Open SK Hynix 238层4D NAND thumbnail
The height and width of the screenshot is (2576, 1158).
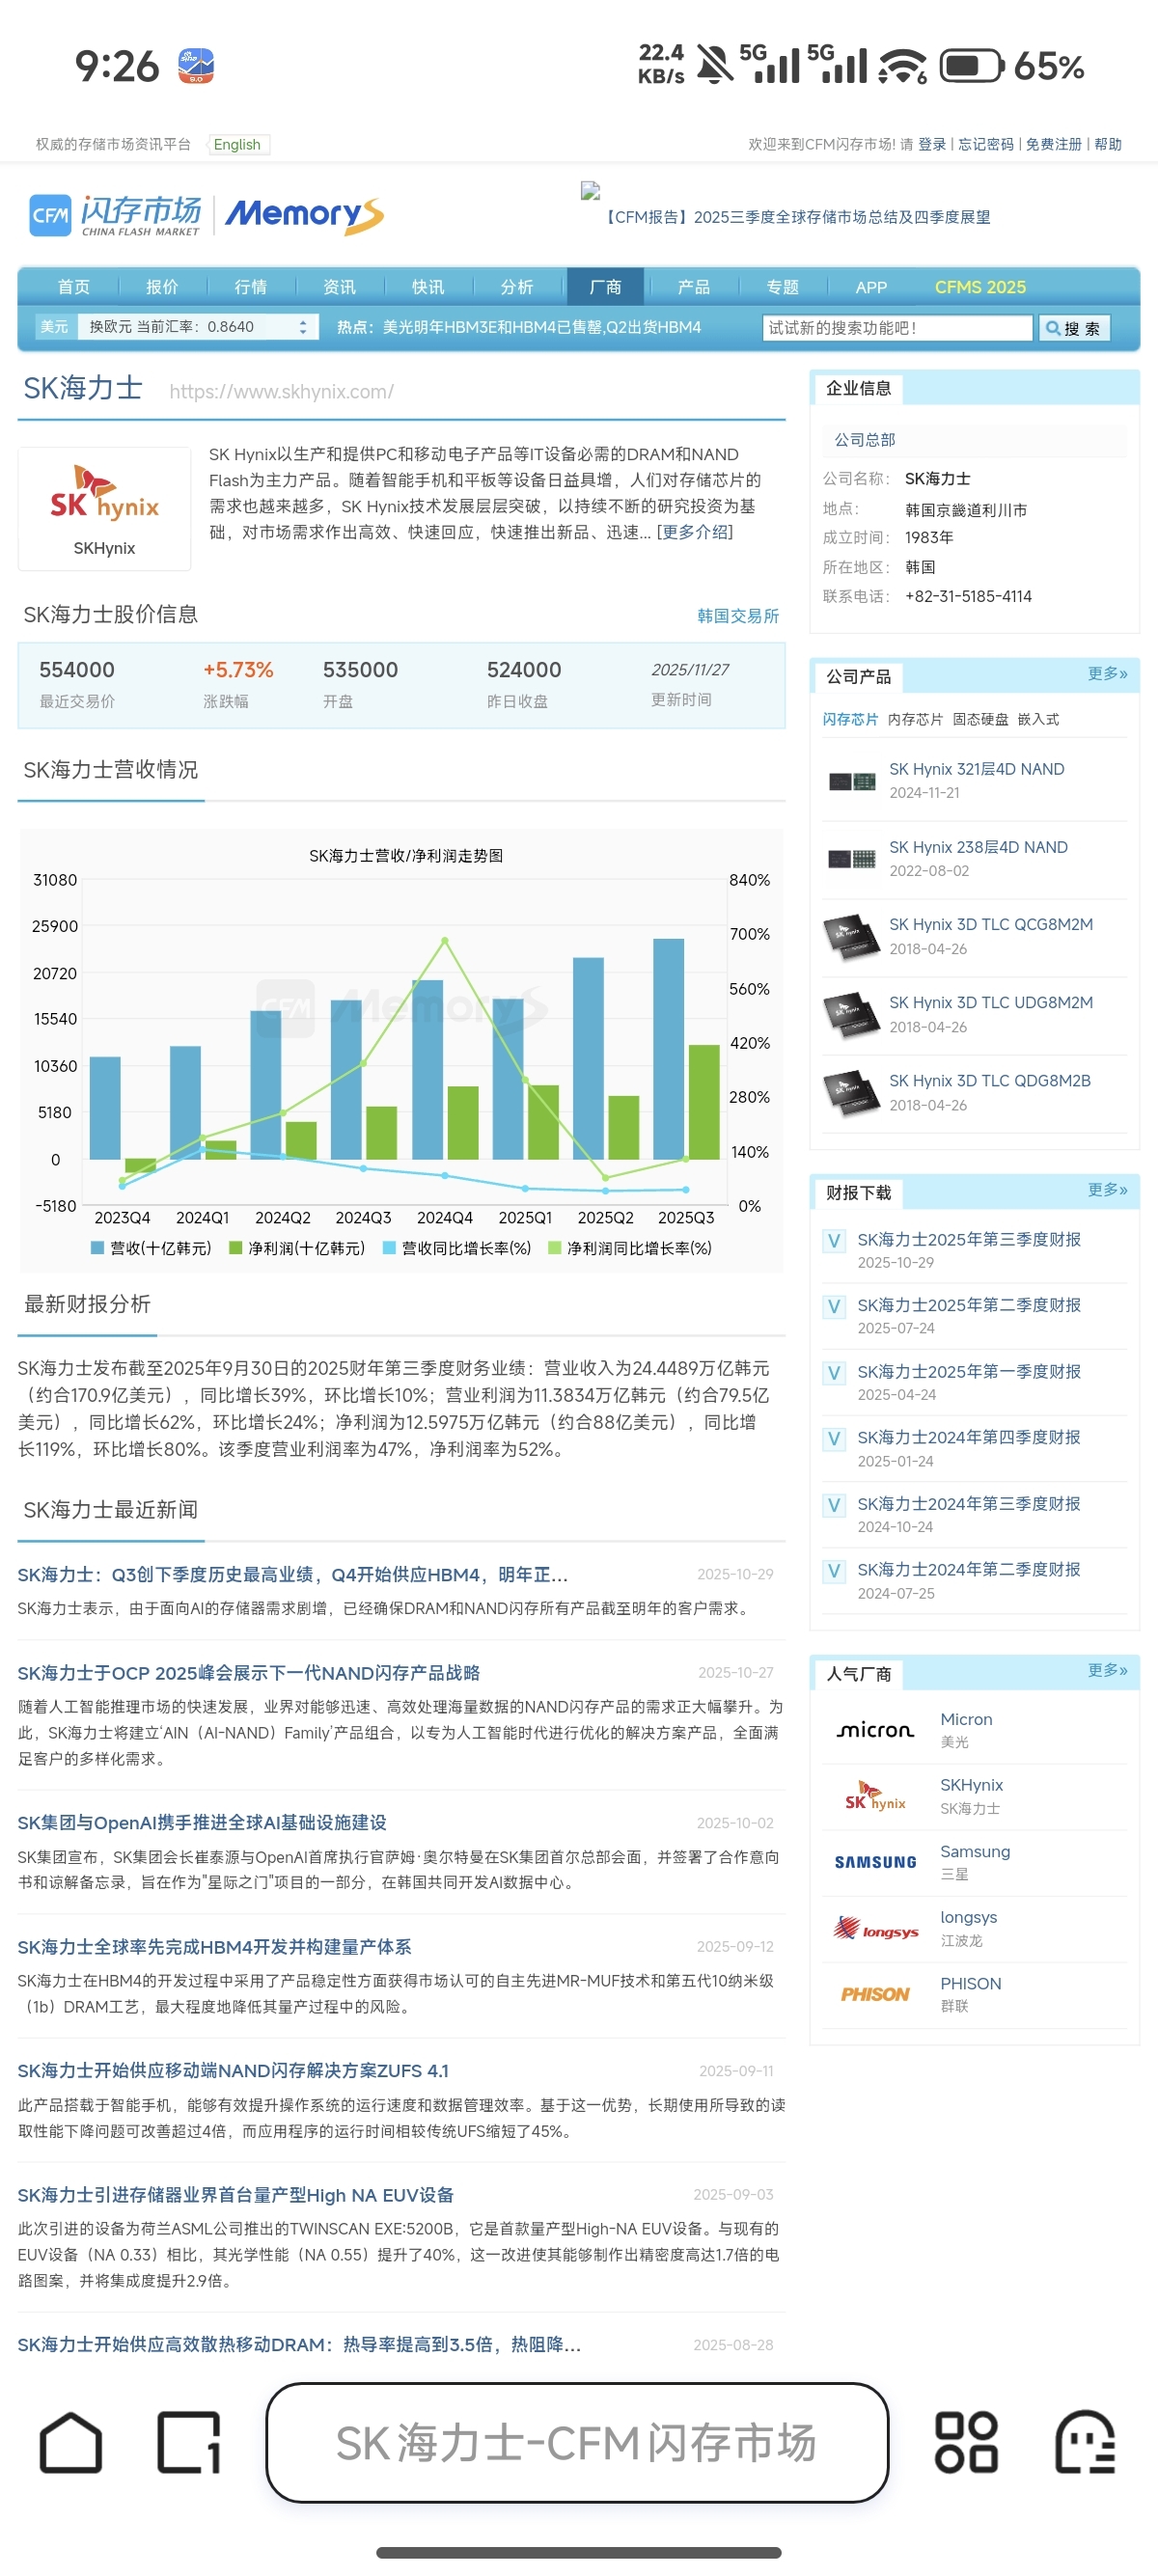click(x=852, y=859)
